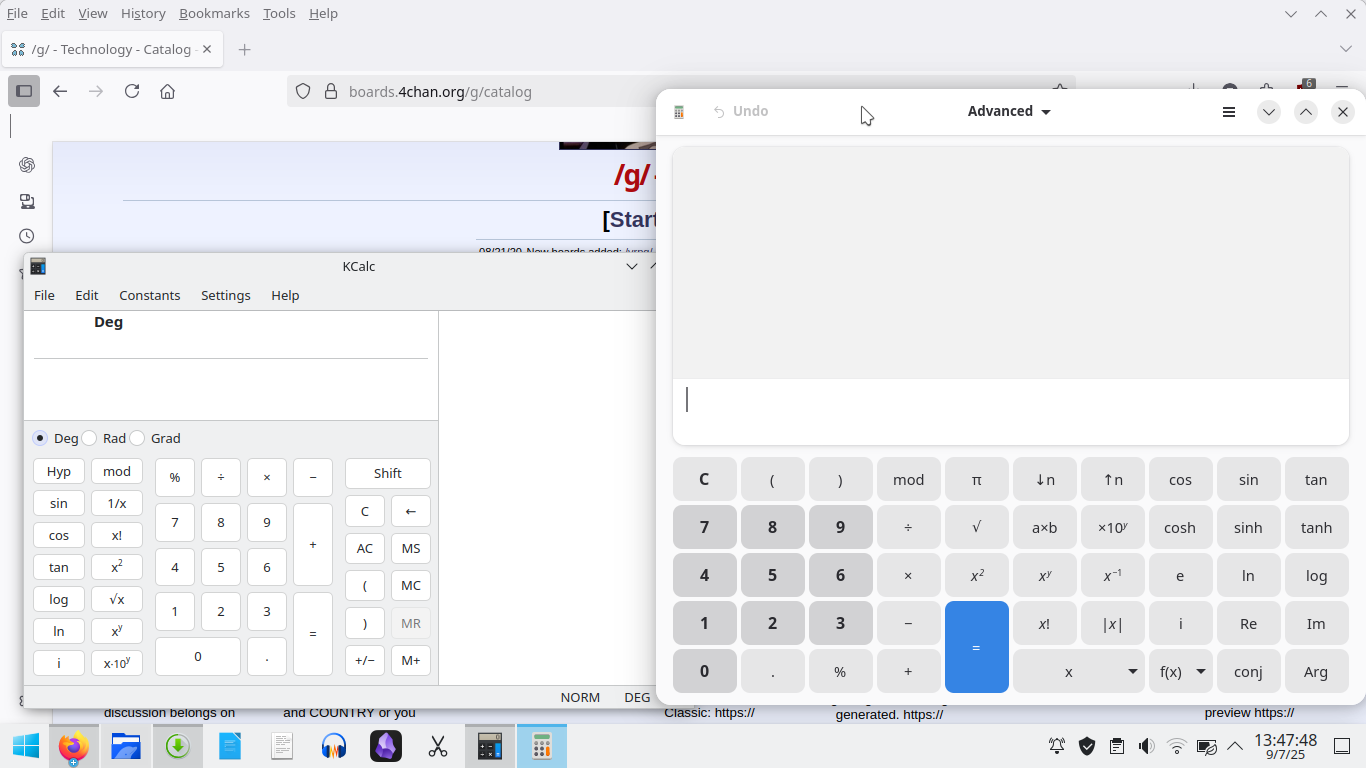Open Windows-style start menu on taskbar
Viewport: 1366px width, 768px height.
(26, 746)
